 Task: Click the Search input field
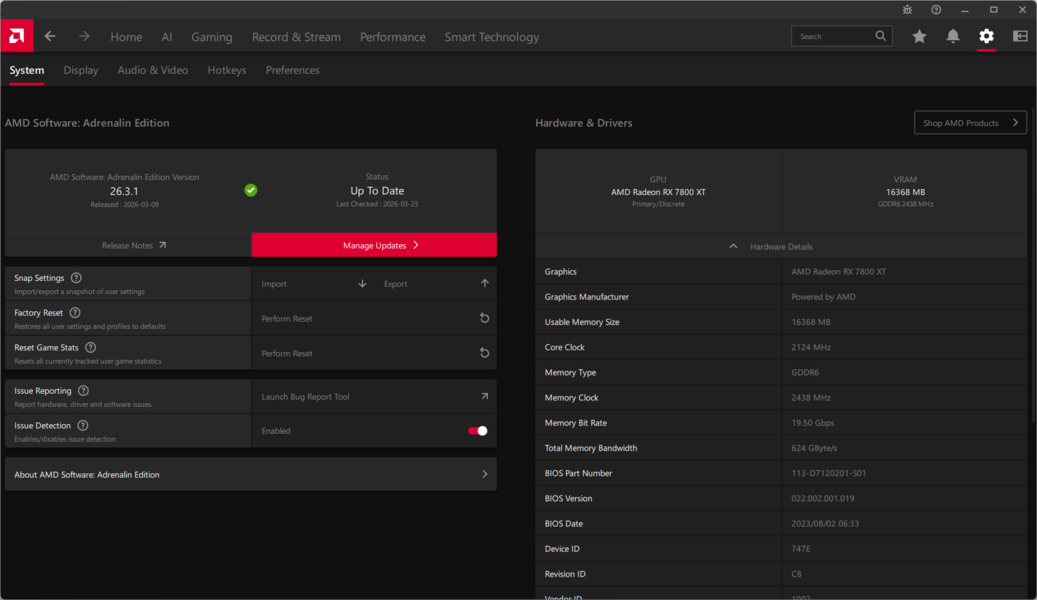click(x=834, y=36)
